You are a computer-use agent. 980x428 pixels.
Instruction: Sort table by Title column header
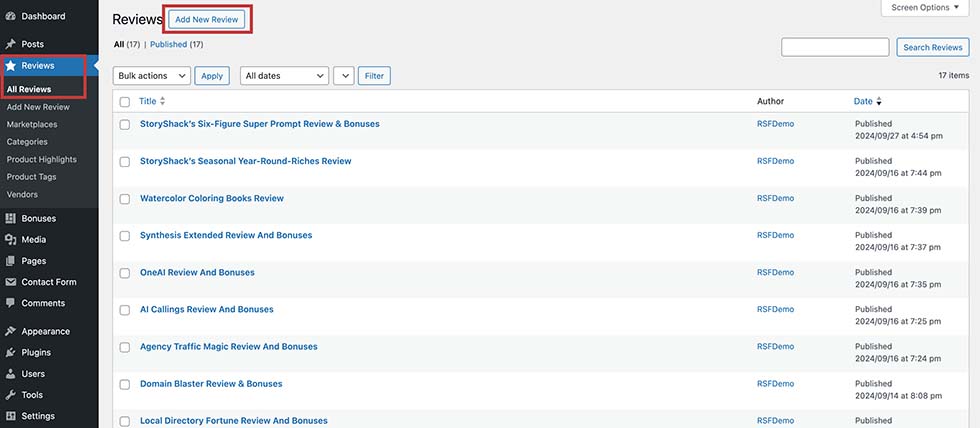tap(148, 101)
